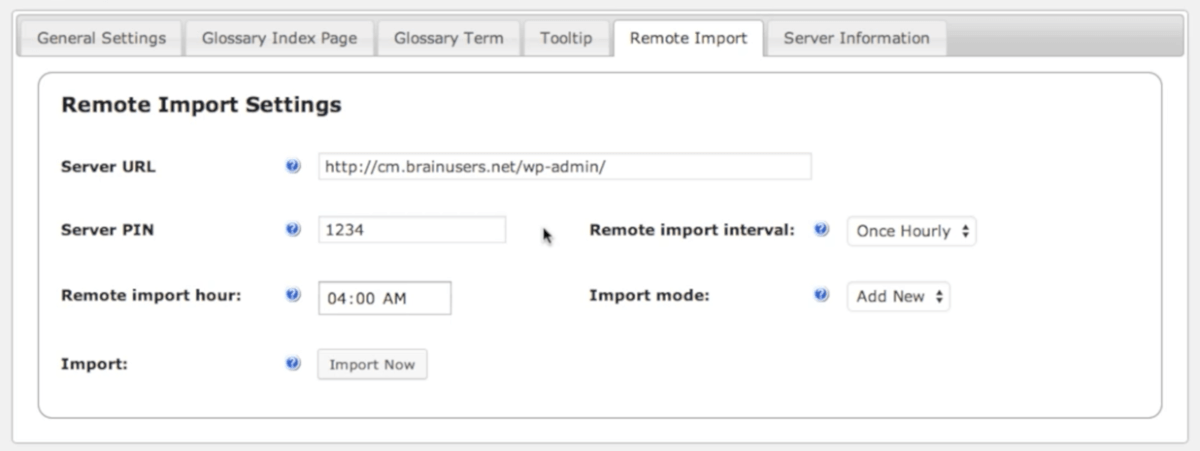Click the help icon beside Server PIN
Image resolution: width=1200 pixels, height=451 pixels.
point(293,230)
